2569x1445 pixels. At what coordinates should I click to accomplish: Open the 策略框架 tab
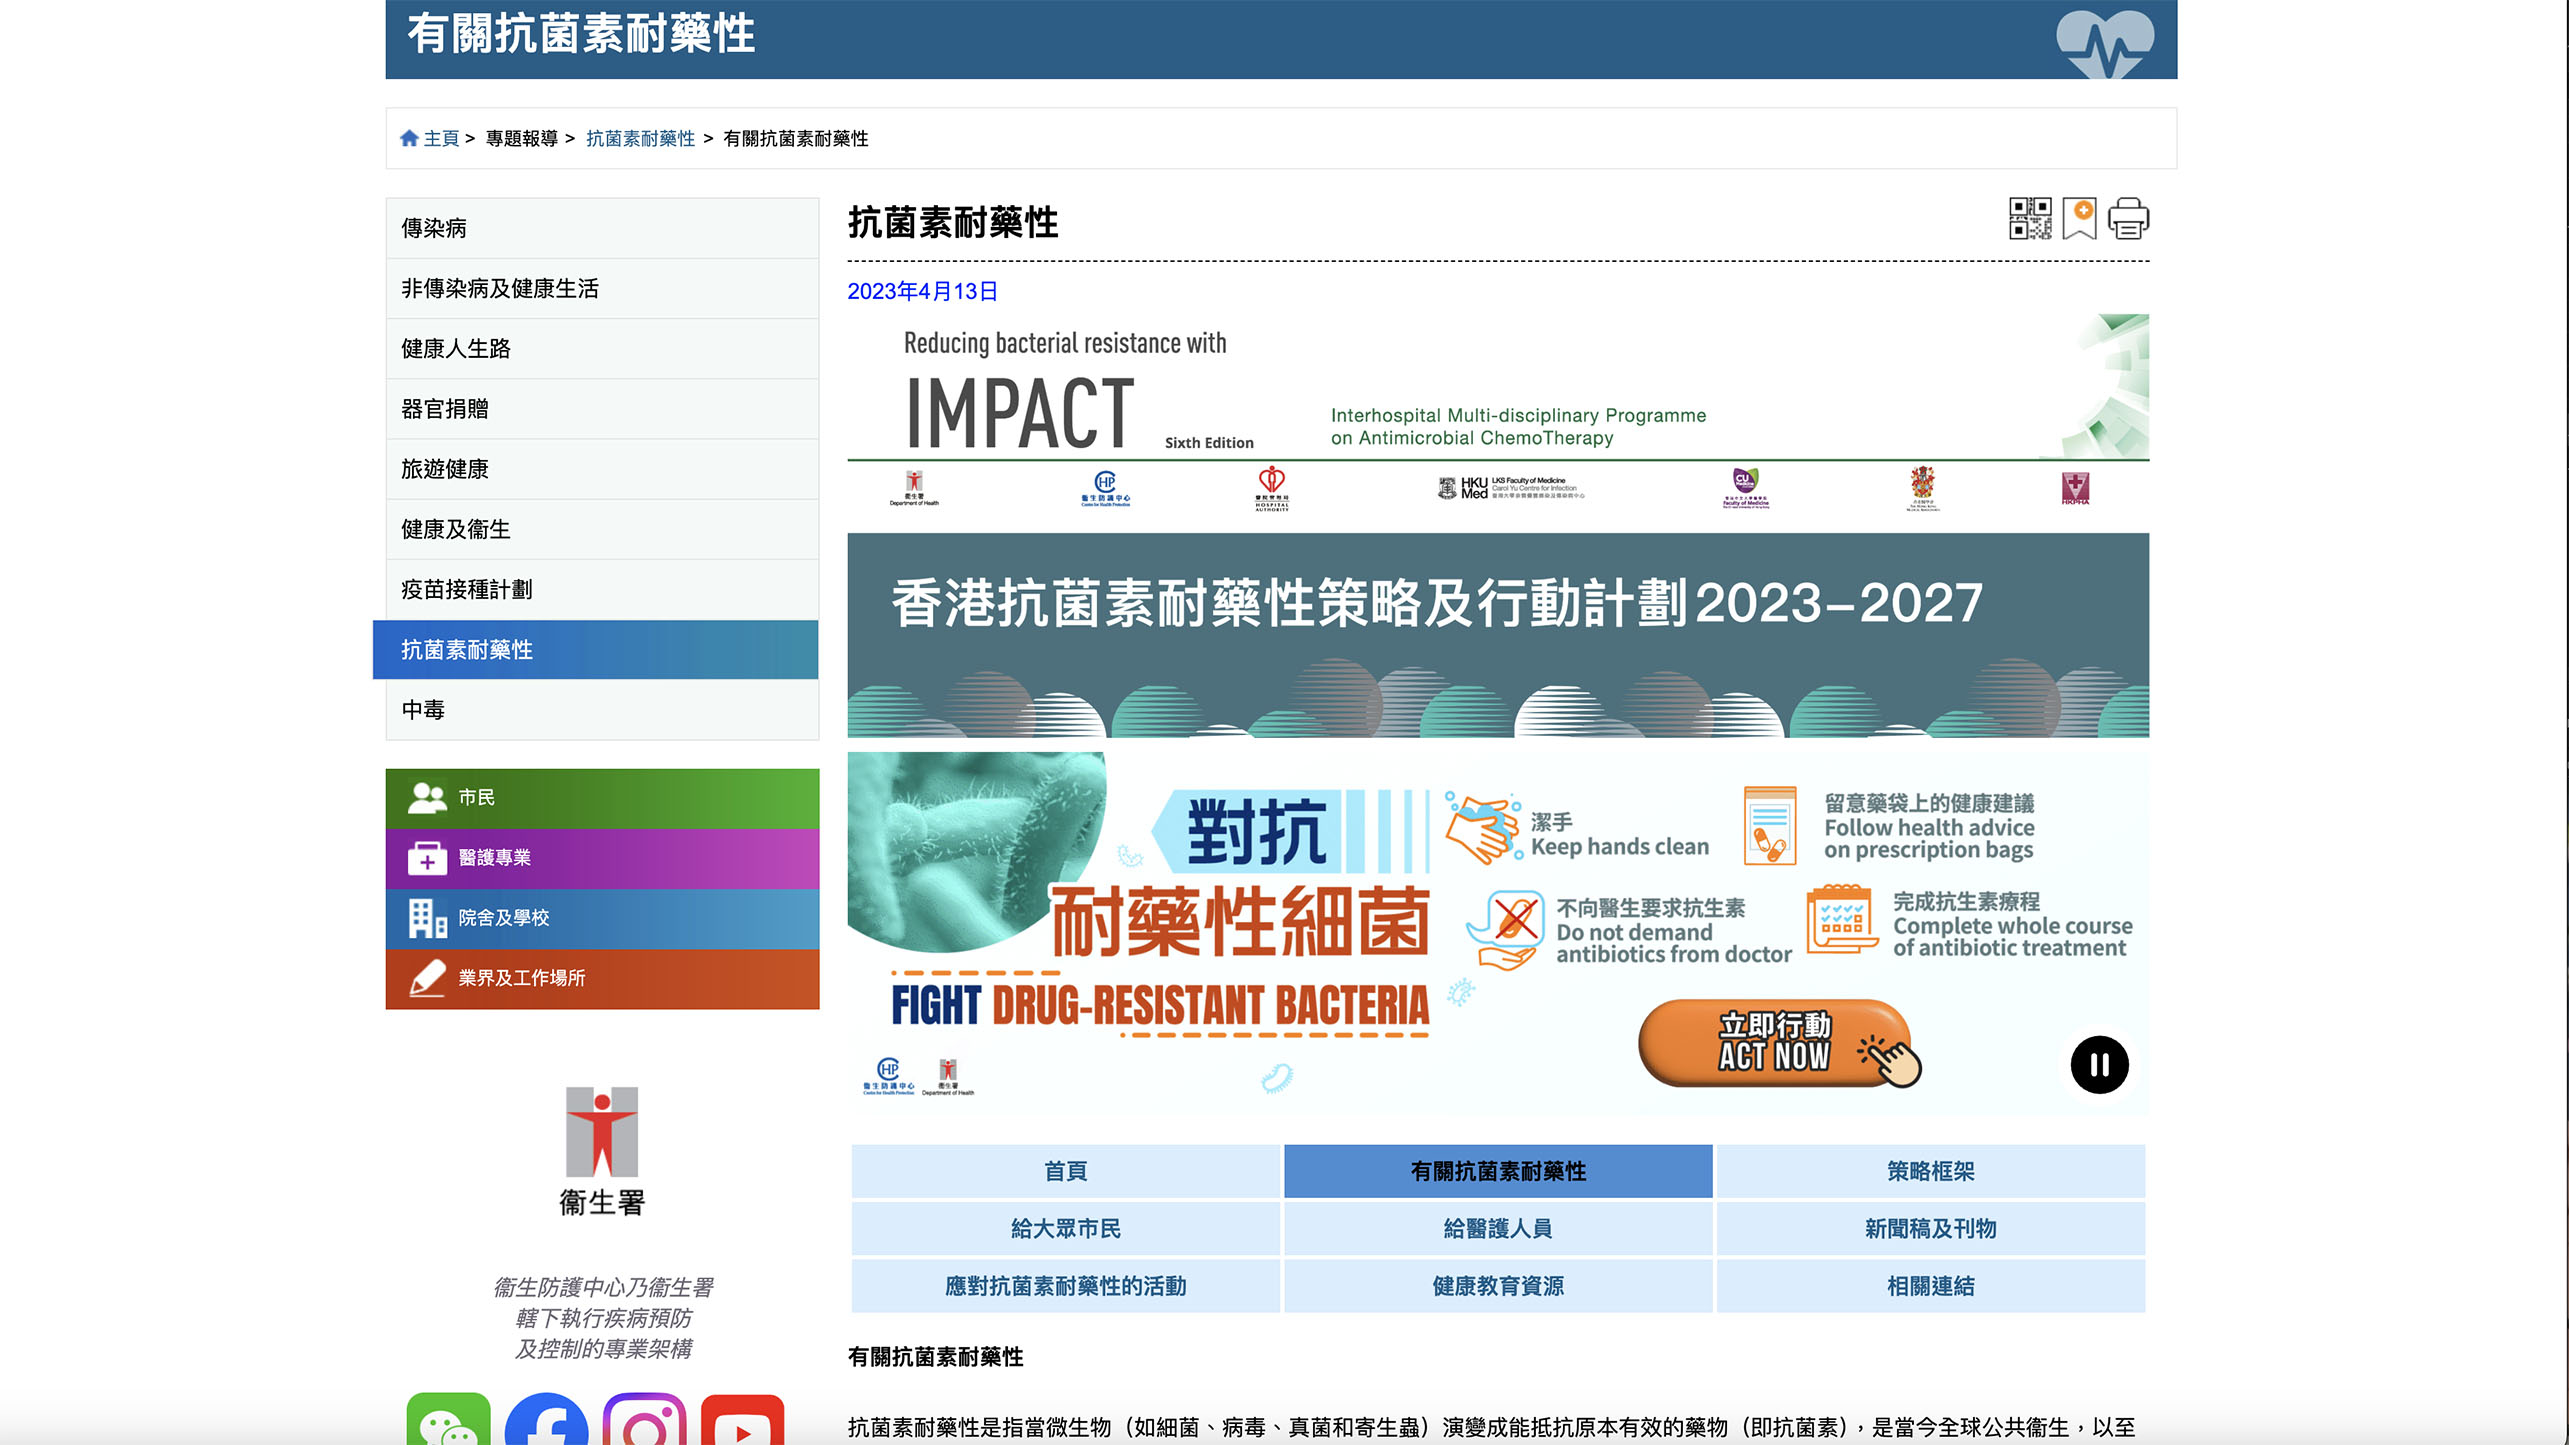[1930, 1171]
